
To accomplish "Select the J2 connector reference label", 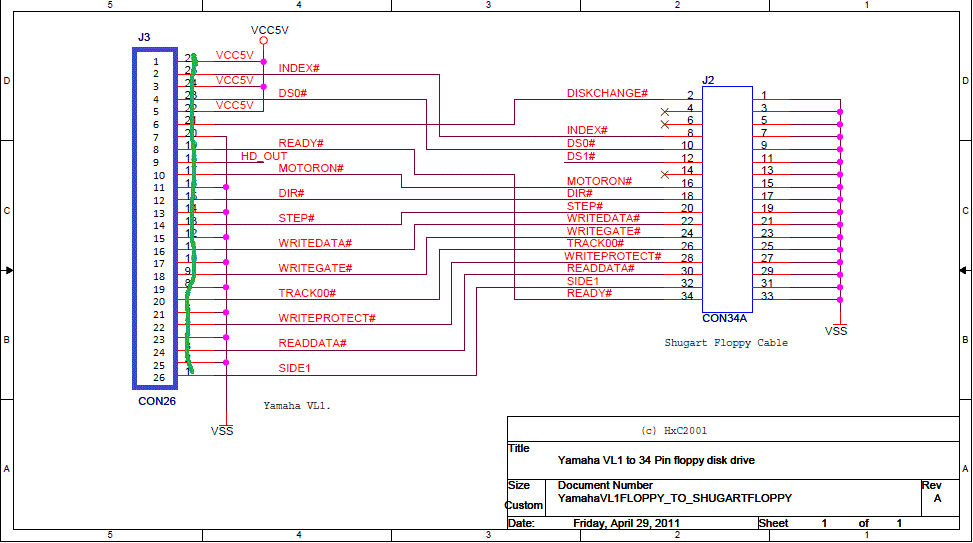I will coord(708,80).
